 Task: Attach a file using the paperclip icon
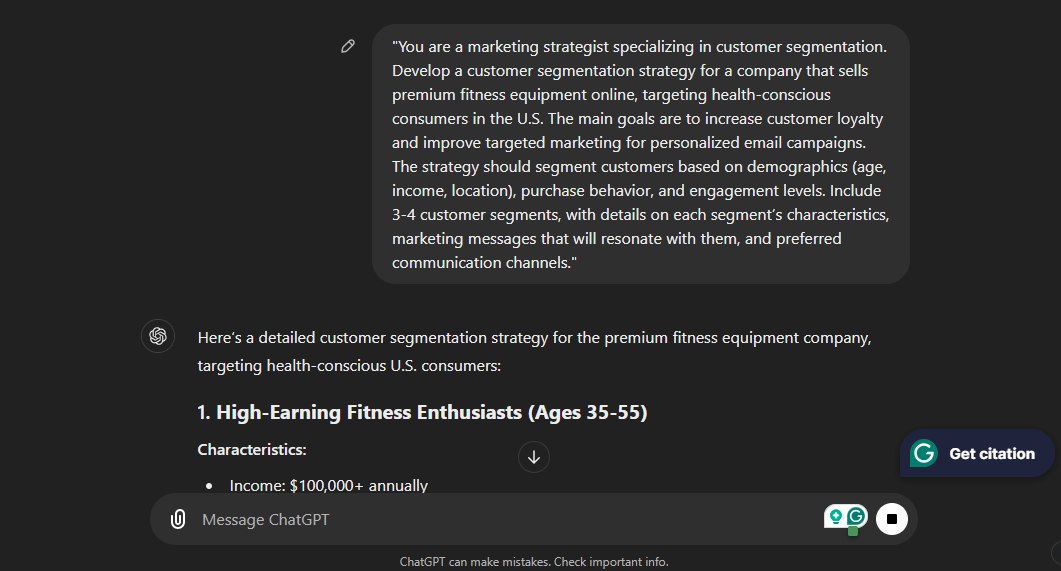pyautogui.click(x=178, y=519)
